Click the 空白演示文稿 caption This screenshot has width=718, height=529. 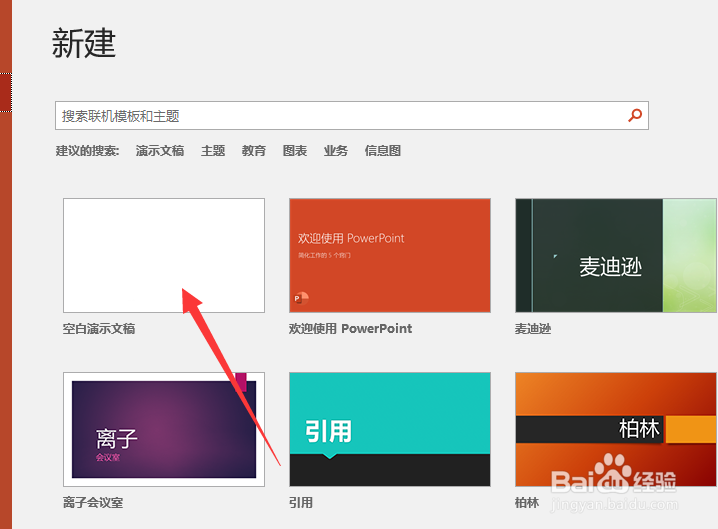[x=99, y=329]
